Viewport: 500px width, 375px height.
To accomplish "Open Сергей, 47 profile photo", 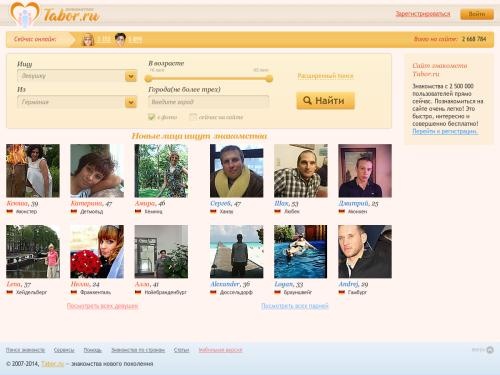I will coord(237,171).
